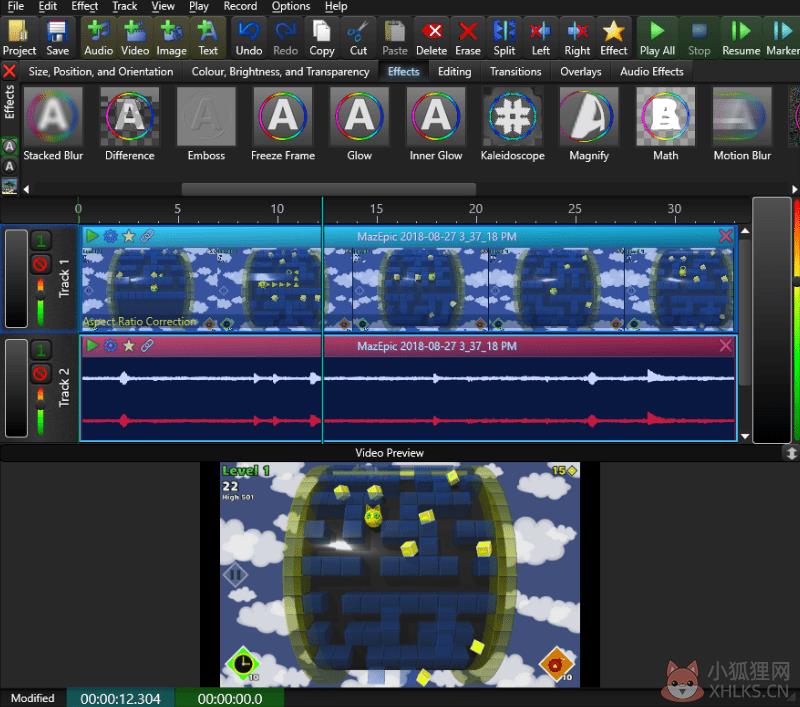Toggle Track 2 green number button
Screen dimensions: 800x707
pyautogui.click(x=40, y=350)
